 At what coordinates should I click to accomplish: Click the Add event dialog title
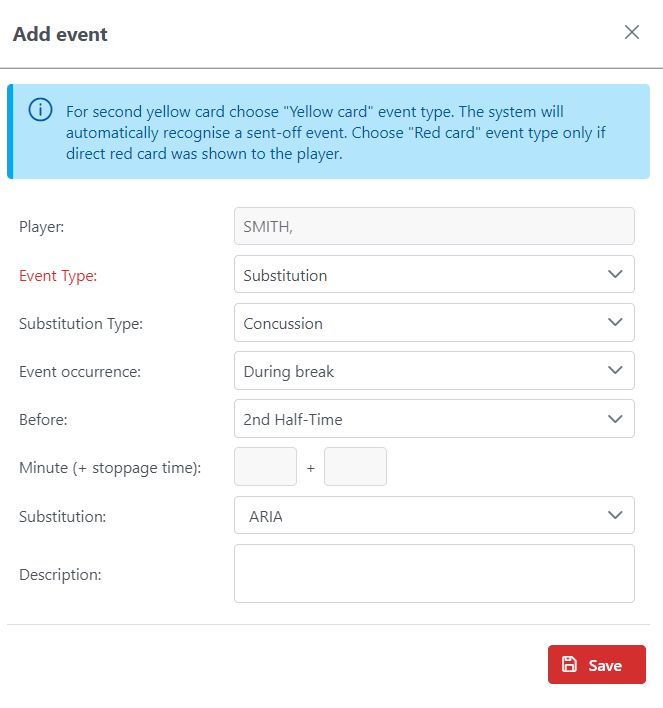click(x=60, y=34)
